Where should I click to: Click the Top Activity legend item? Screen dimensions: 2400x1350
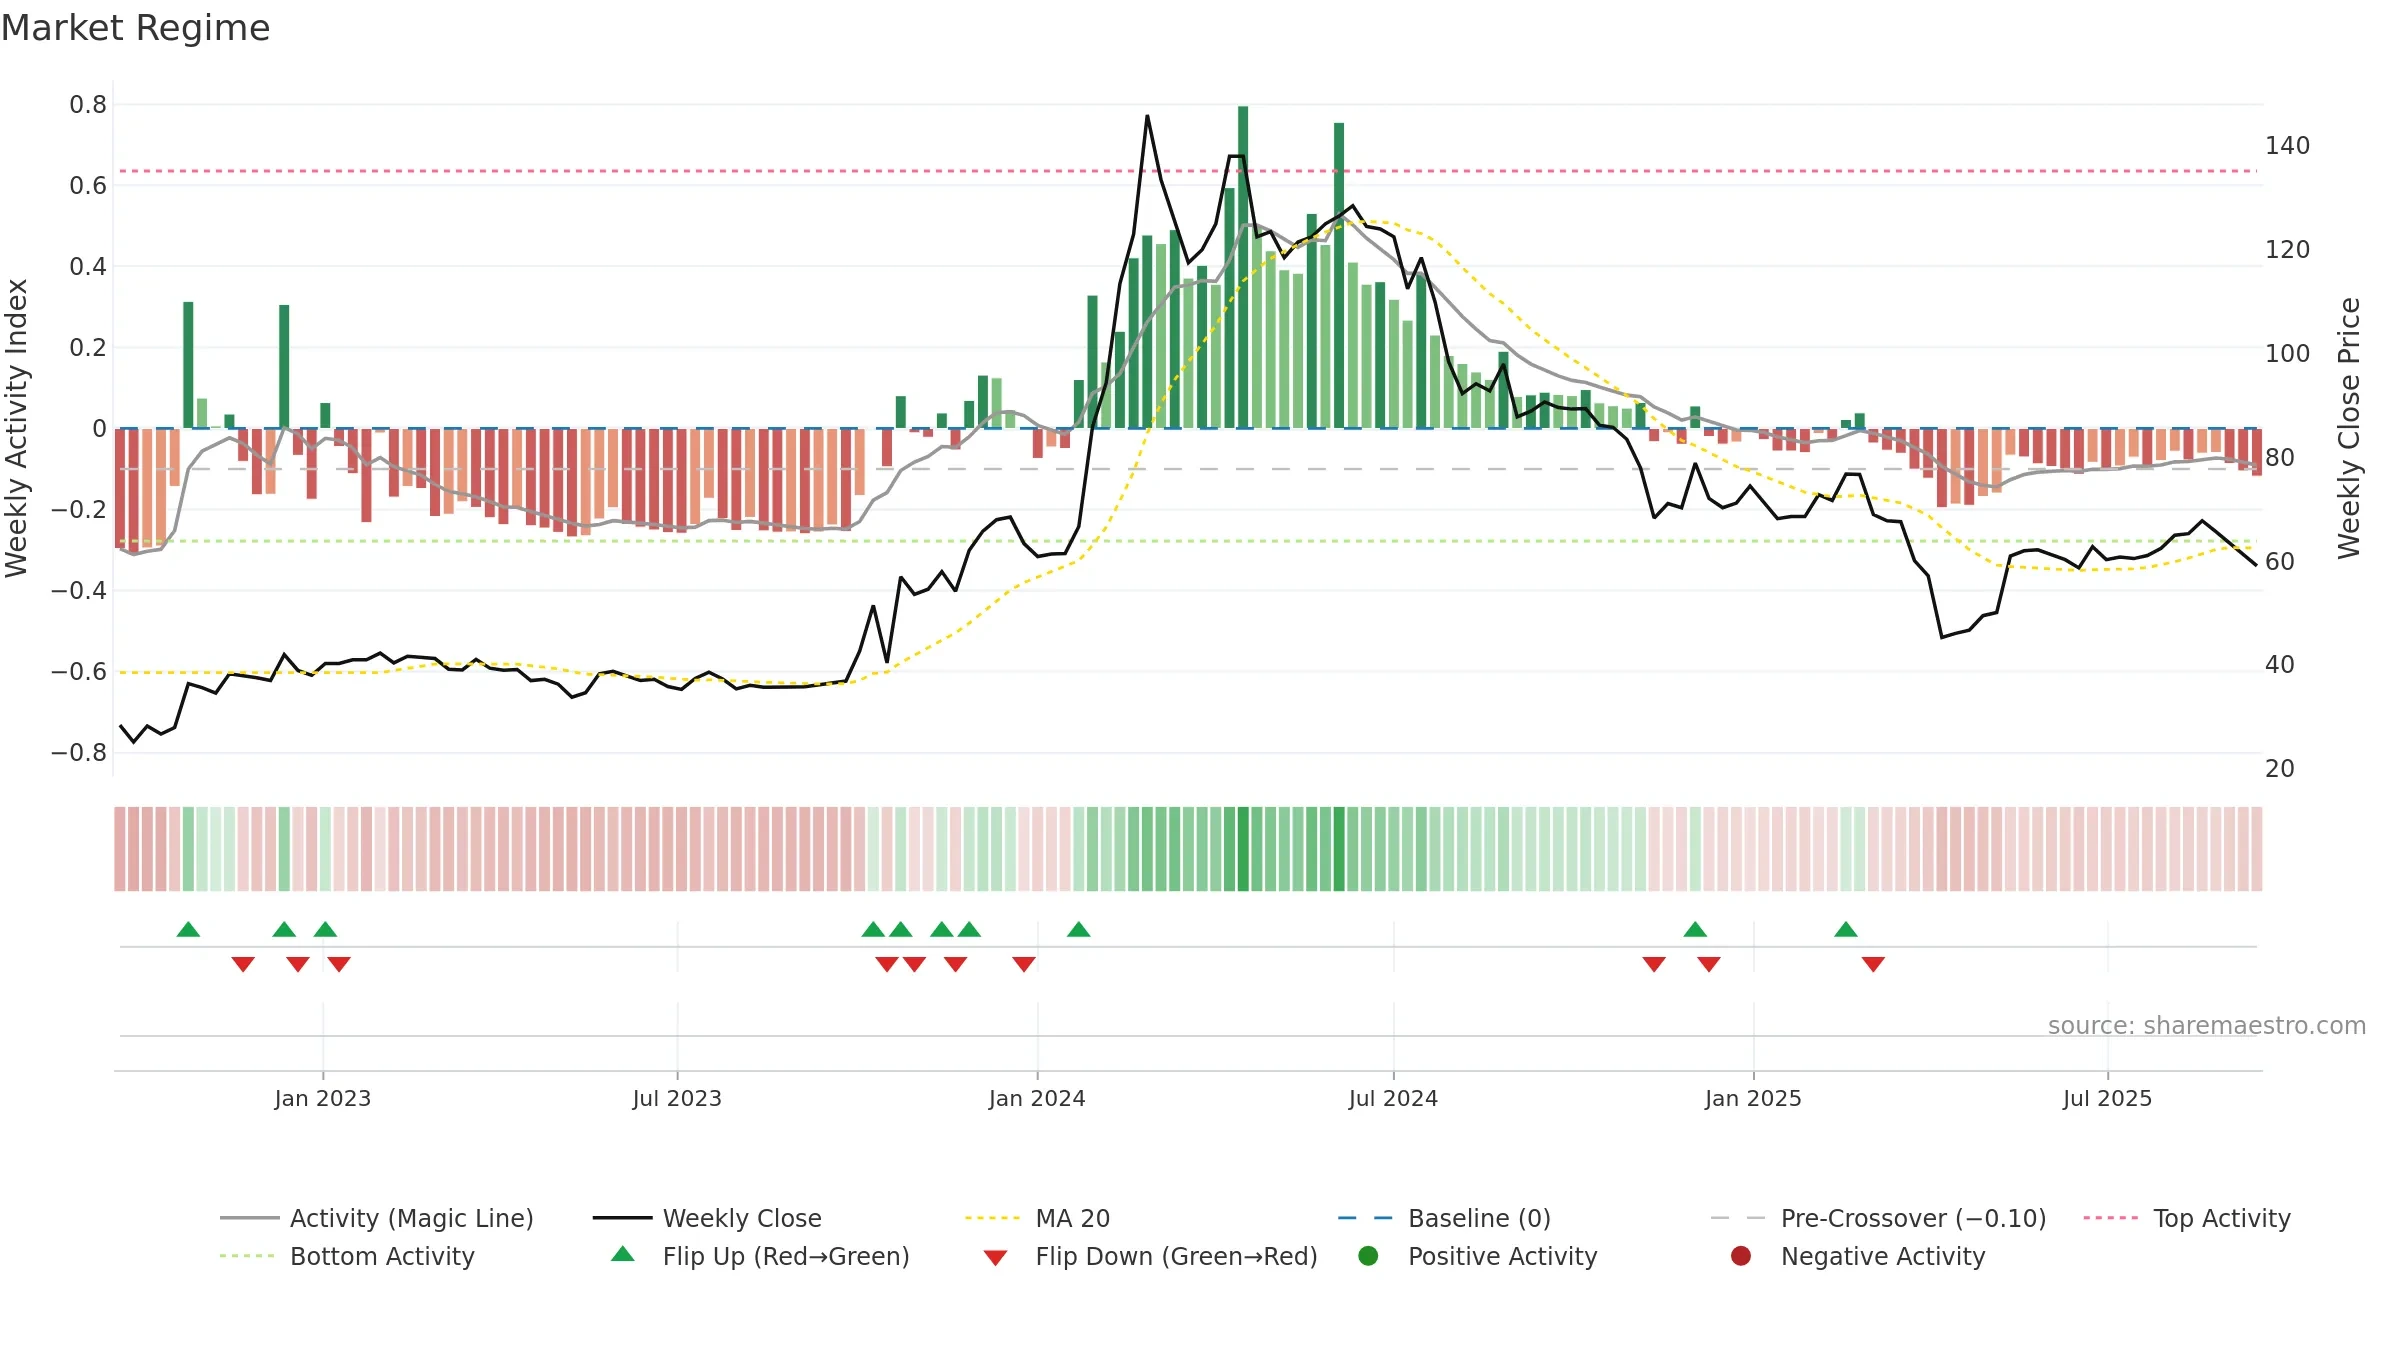2187,1218
